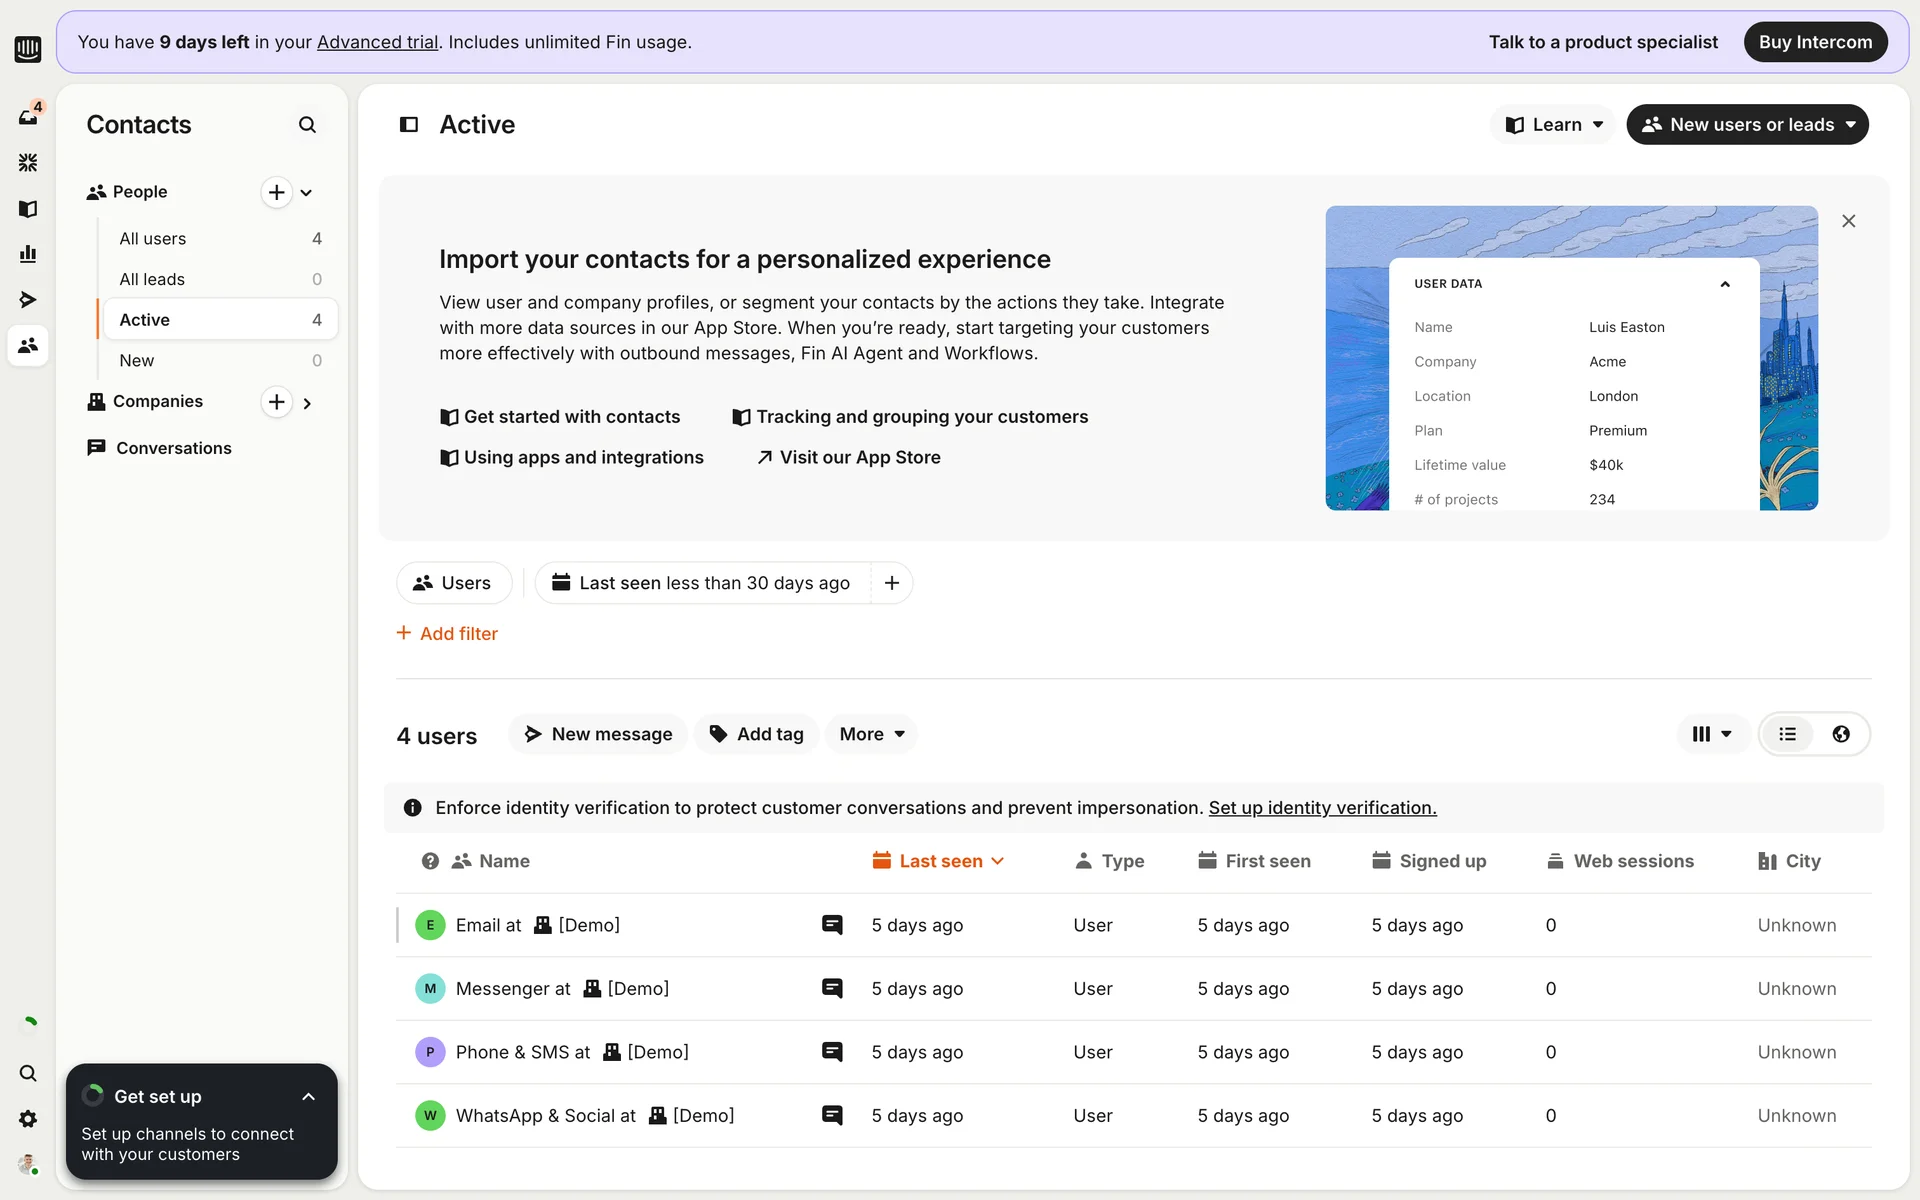Screen dimensions: 1920x1200
Task: Click the Contacts search magnifier icon
Action: pyautogui.click(x=307, y=125)
